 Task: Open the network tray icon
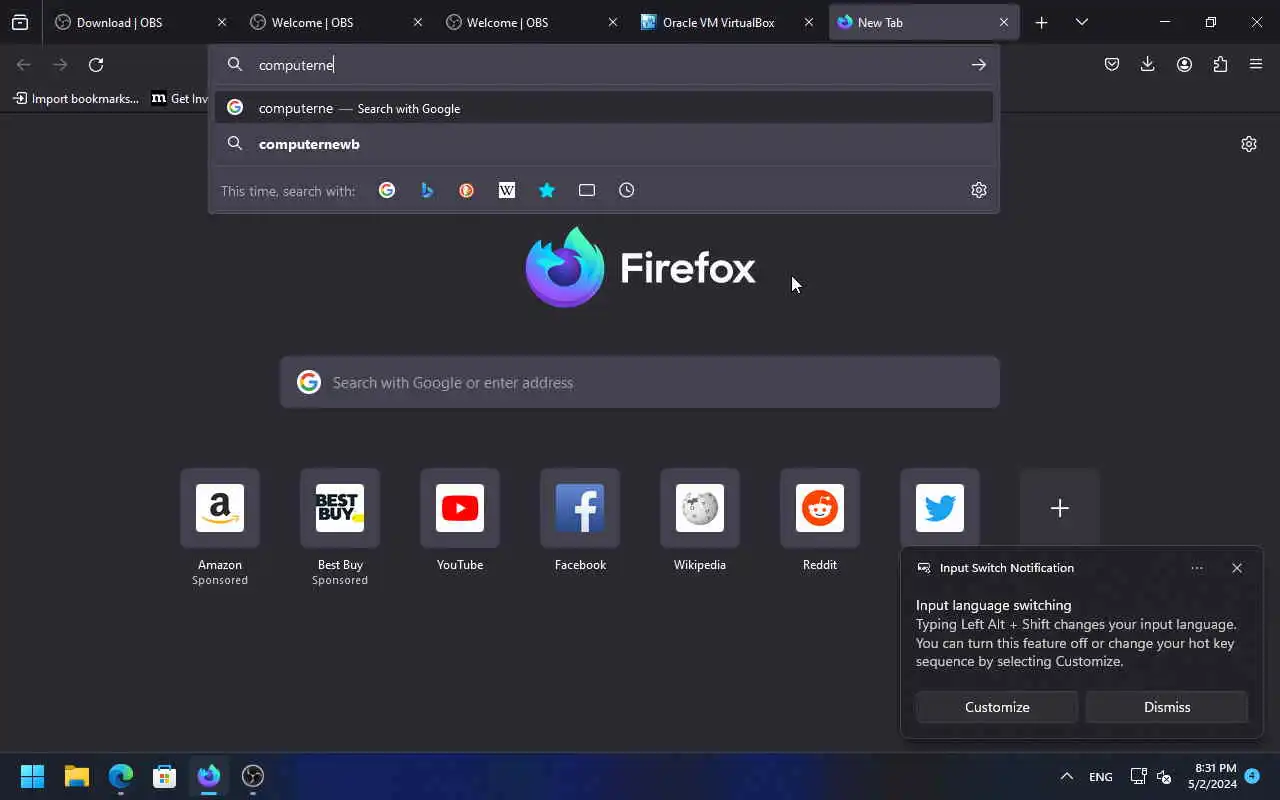click(1138, 776)
